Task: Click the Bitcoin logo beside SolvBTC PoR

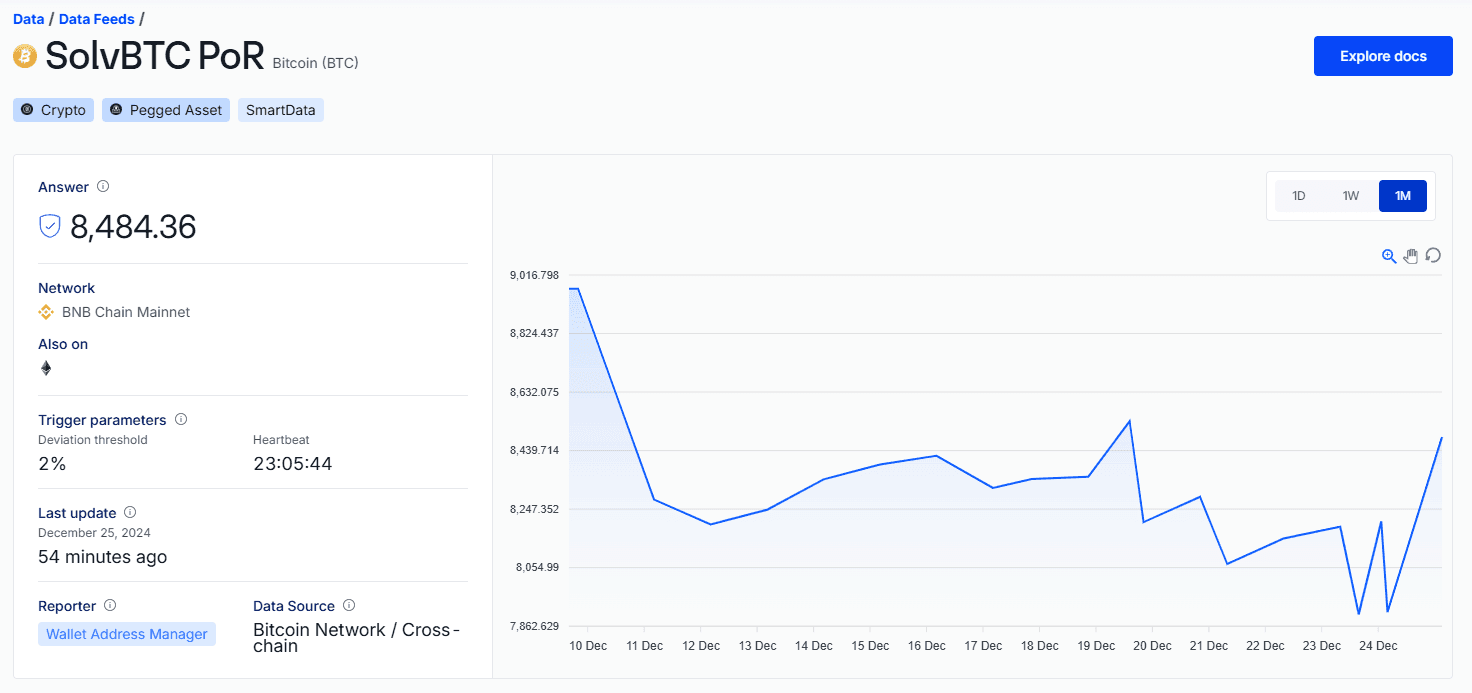Action: [25, 56]
